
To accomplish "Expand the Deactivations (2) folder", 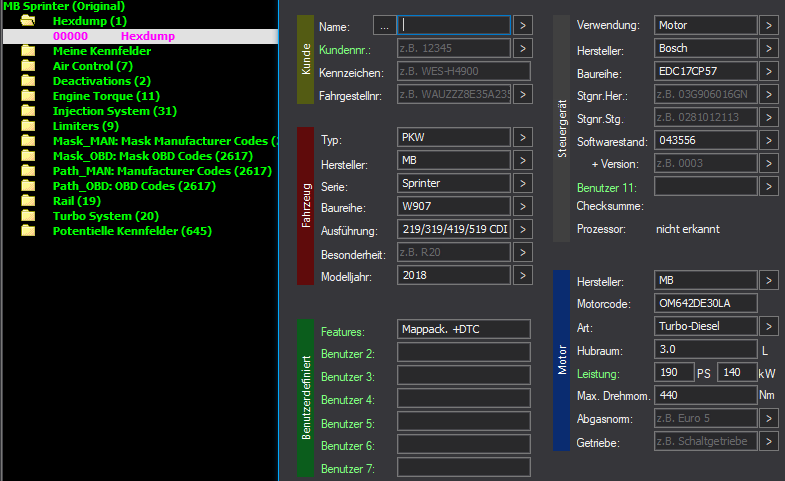I will [x=102, y=81].
